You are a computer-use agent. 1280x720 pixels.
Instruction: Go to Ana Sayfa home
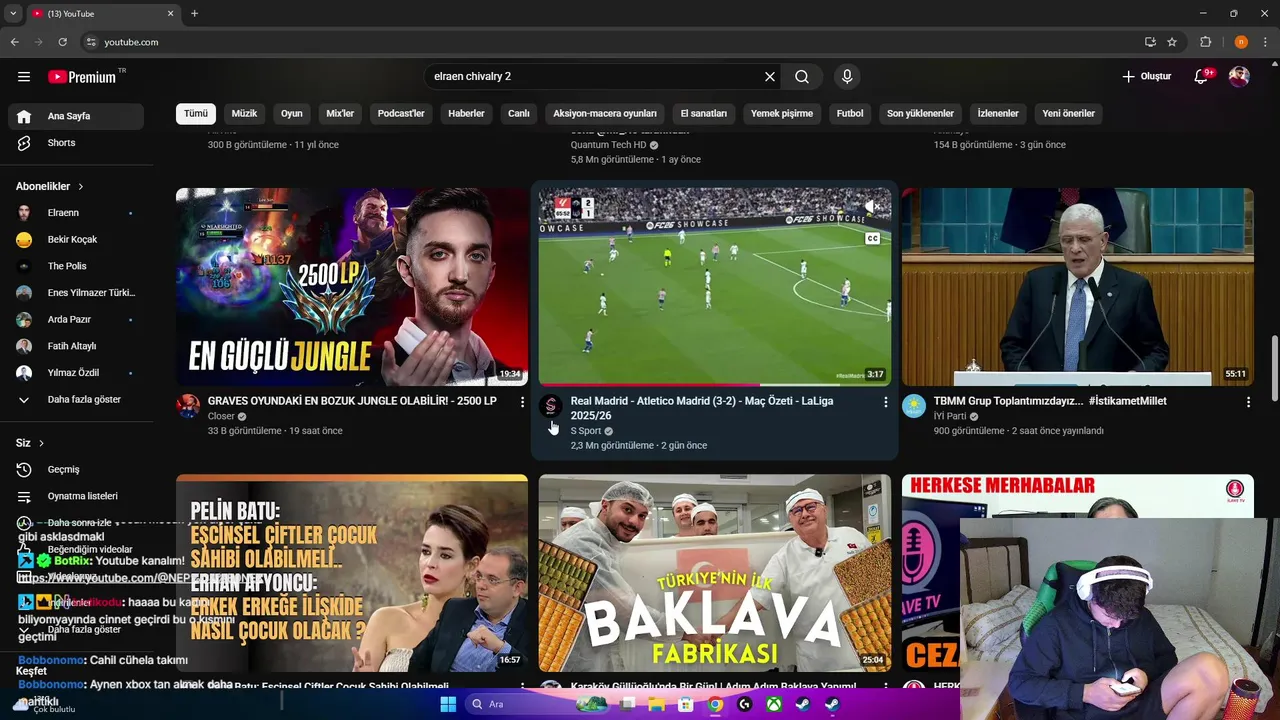pos(76,116)
